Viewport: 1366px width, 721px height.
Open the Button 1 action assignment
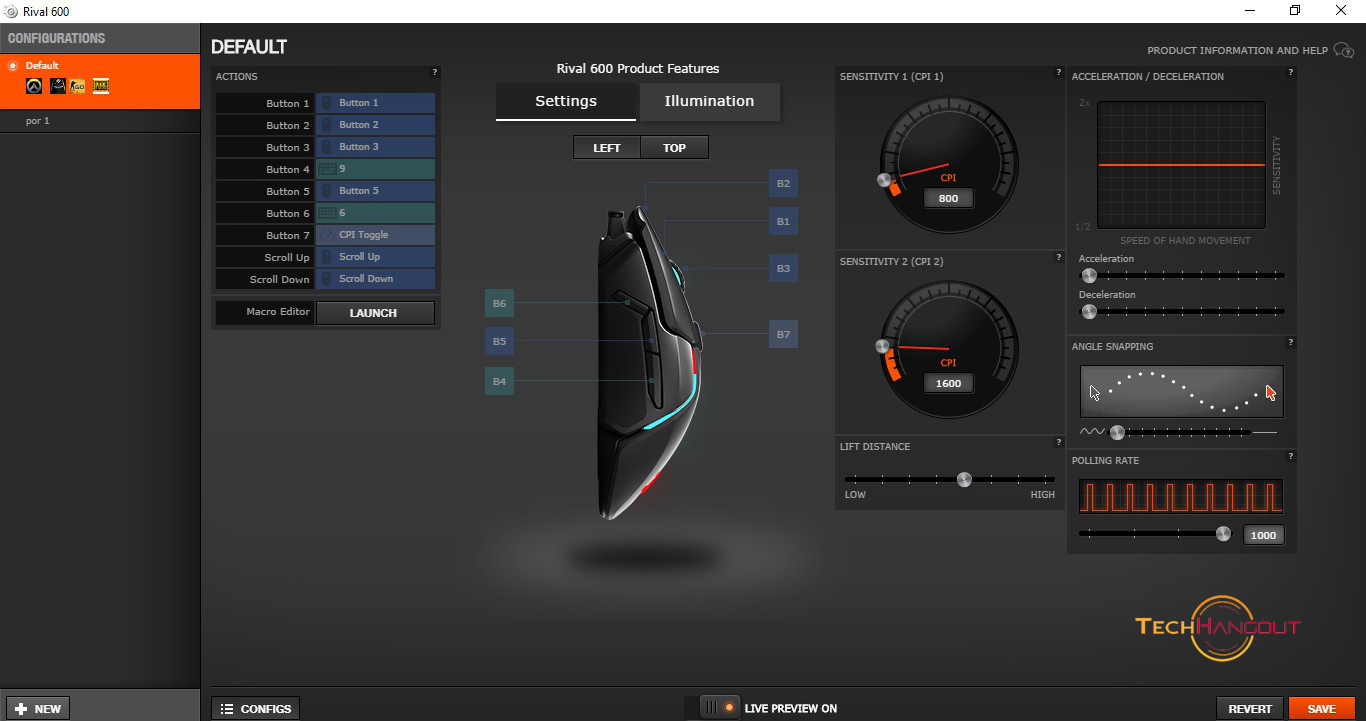[375, 103]
